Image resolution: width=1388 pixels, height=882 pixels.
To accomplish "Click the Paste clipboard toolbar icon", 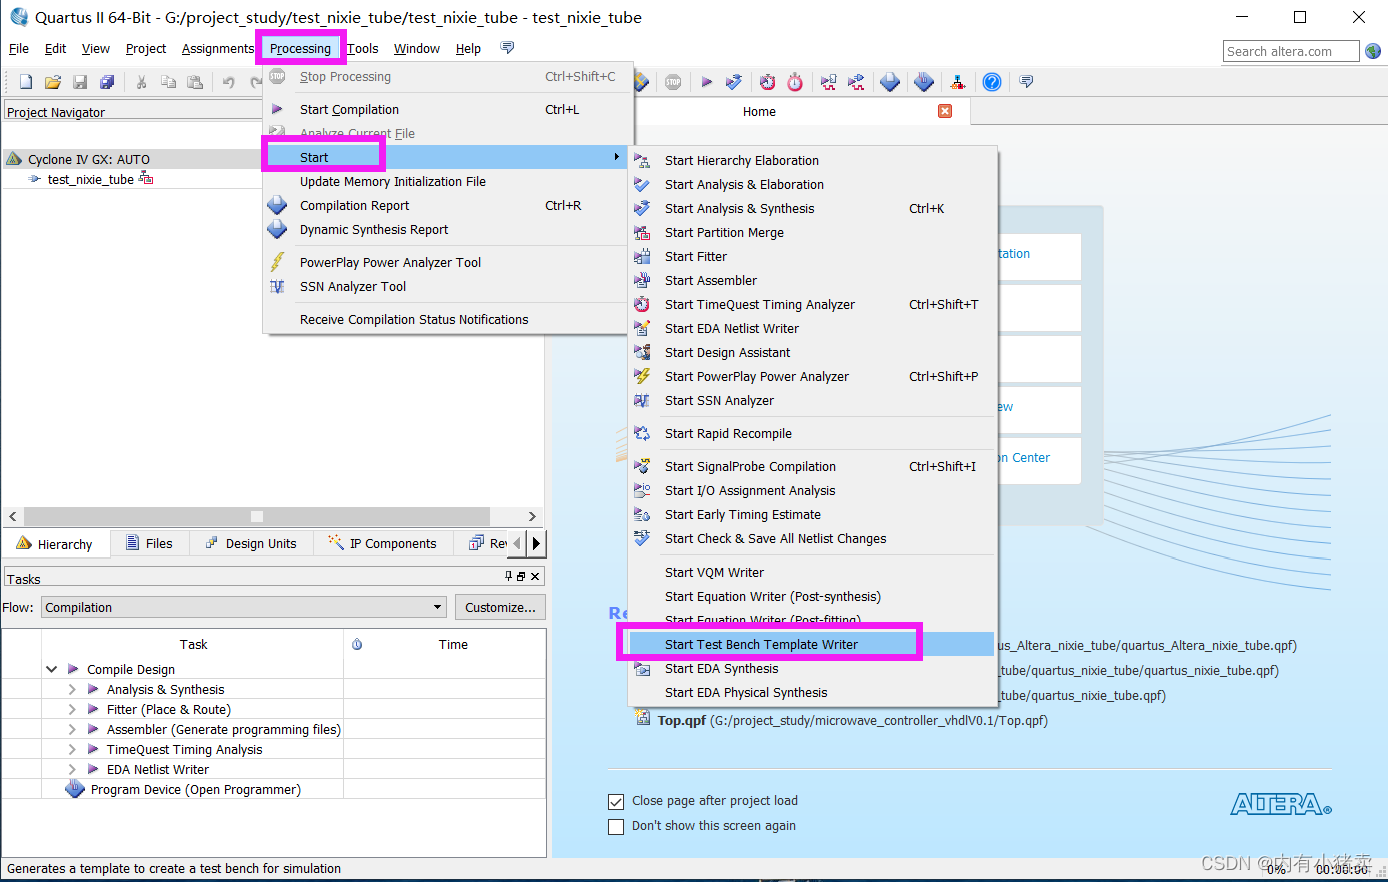I will pos(195,82).
